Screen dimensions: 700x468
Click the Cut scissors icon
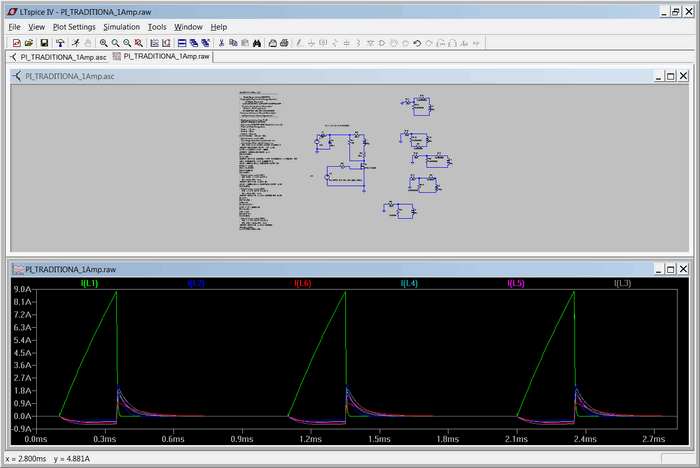(x=220, y=43)
